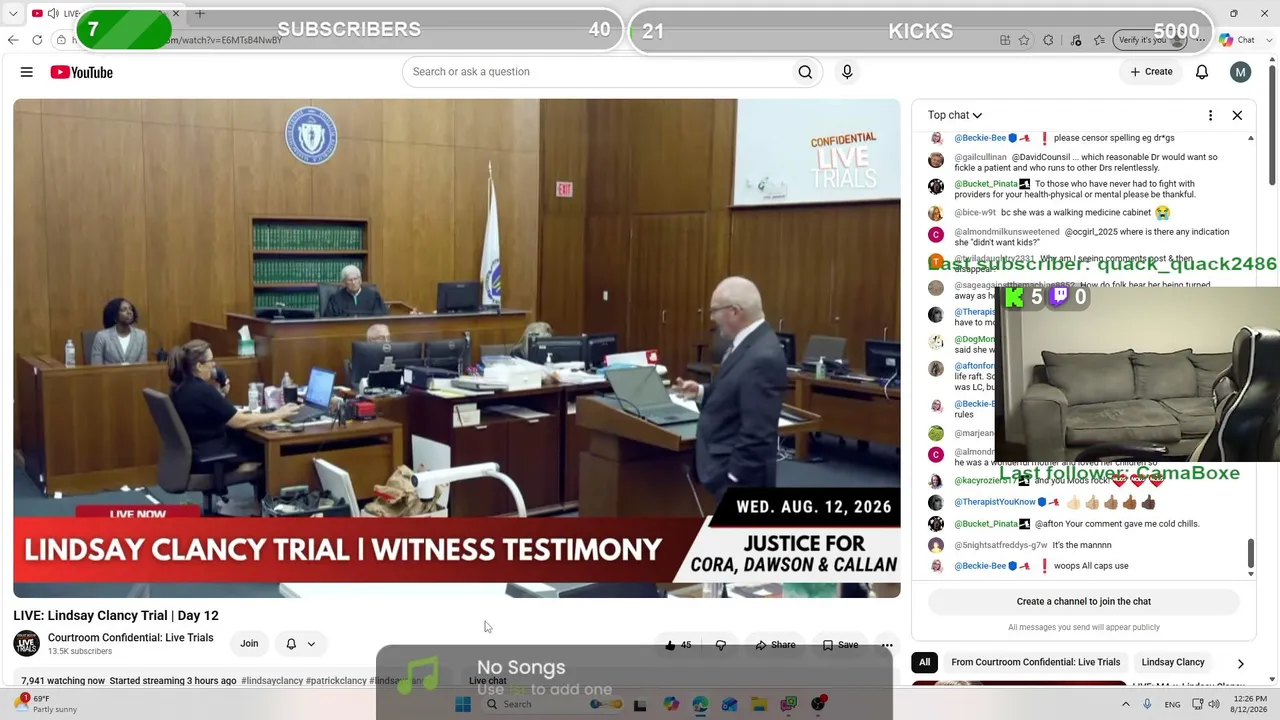Dislike the video with thumbs down

(x=721, y=645)
